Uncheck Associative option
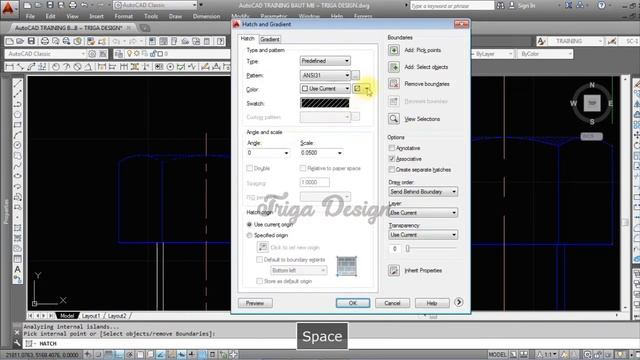640x360 pixels. pyautogui.click(x=392, y=159)
